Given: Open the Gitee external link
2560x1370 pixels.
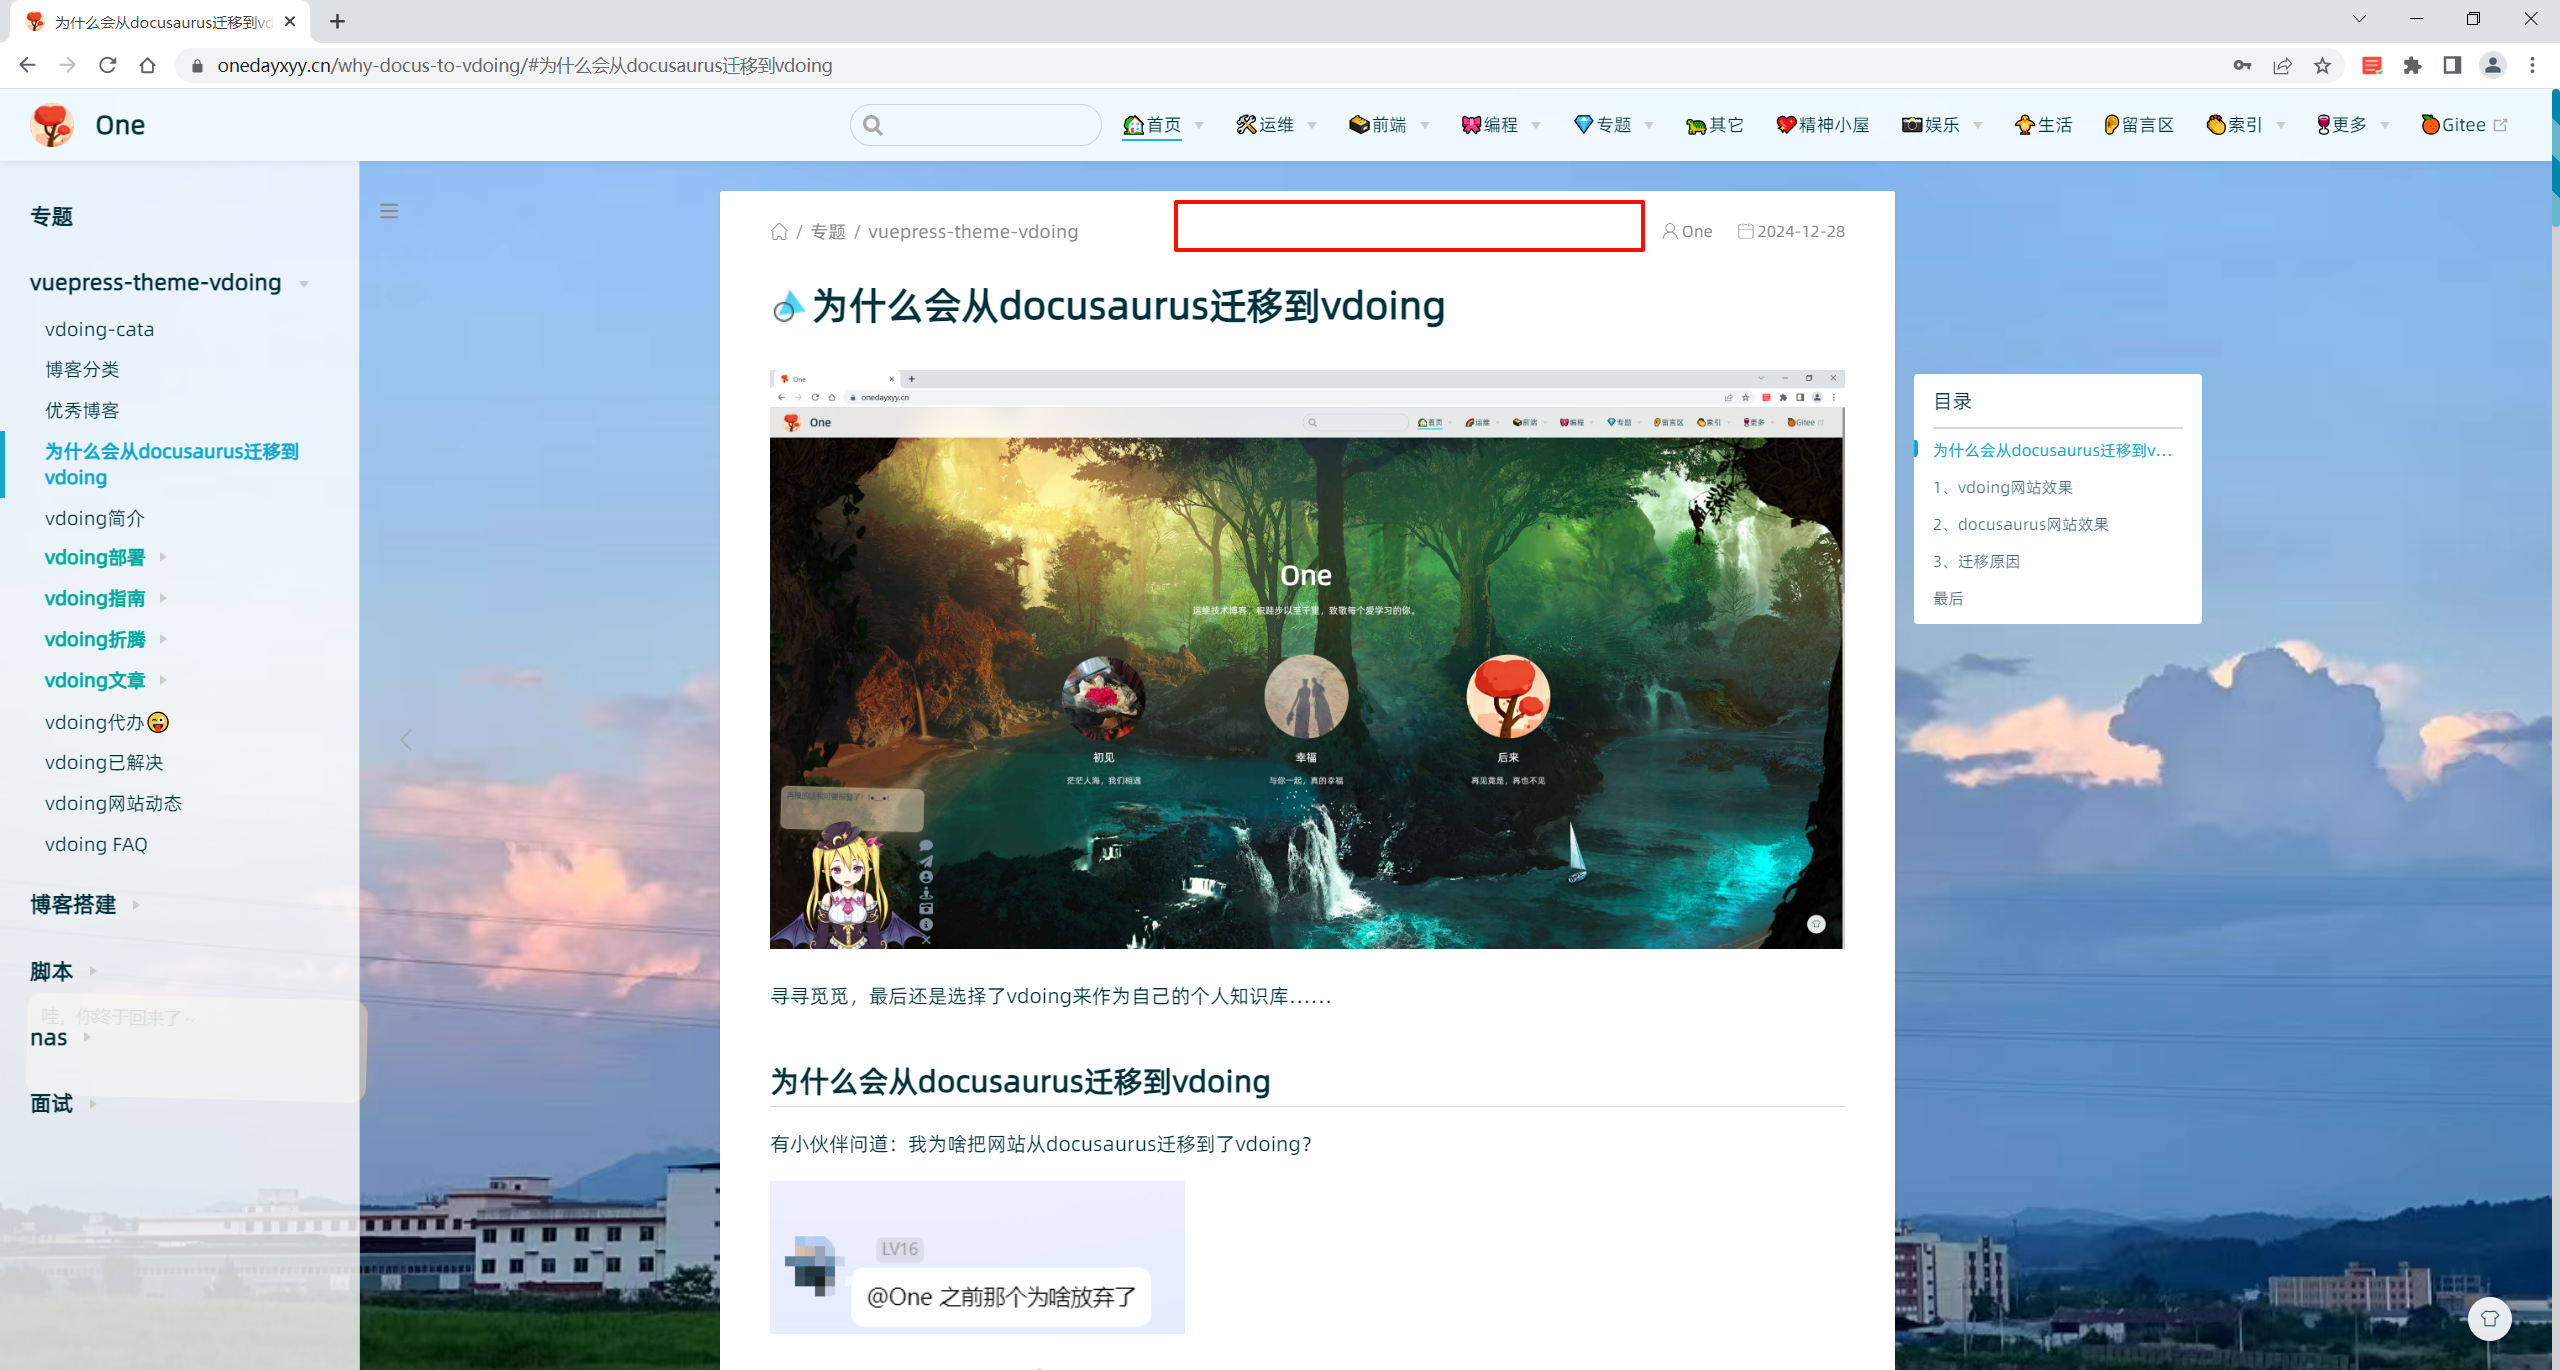Looking at the screenshot, I should pyautogui.click(x=2464, y=125).
